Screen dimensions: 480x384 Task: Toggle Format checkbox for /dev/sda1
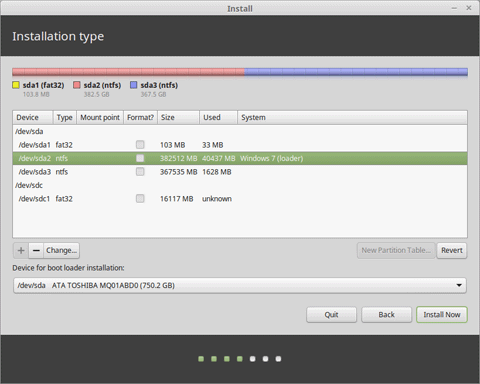[140, 145]
